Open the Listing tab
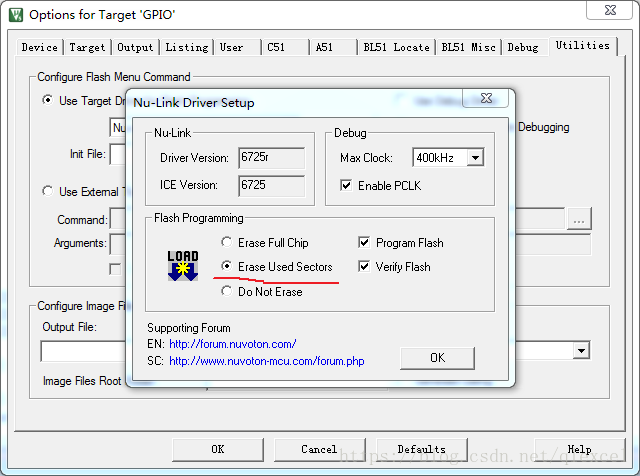The width and height of the screenshot is (640, 476). tap(187, 47)
